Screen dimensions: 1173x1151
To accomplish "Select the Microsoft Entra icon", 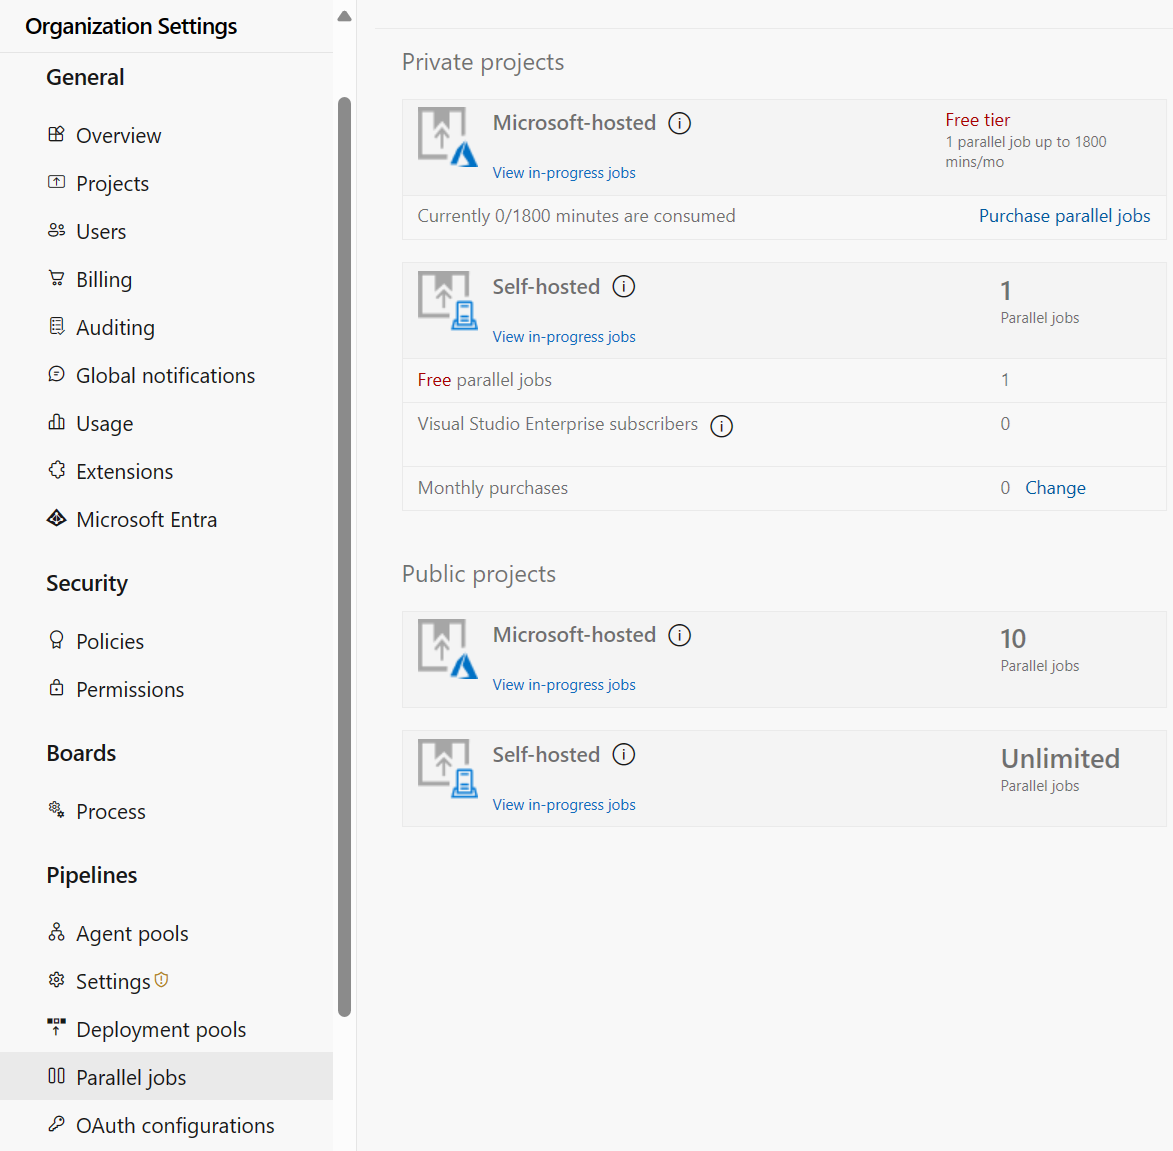I will [57, 519].
